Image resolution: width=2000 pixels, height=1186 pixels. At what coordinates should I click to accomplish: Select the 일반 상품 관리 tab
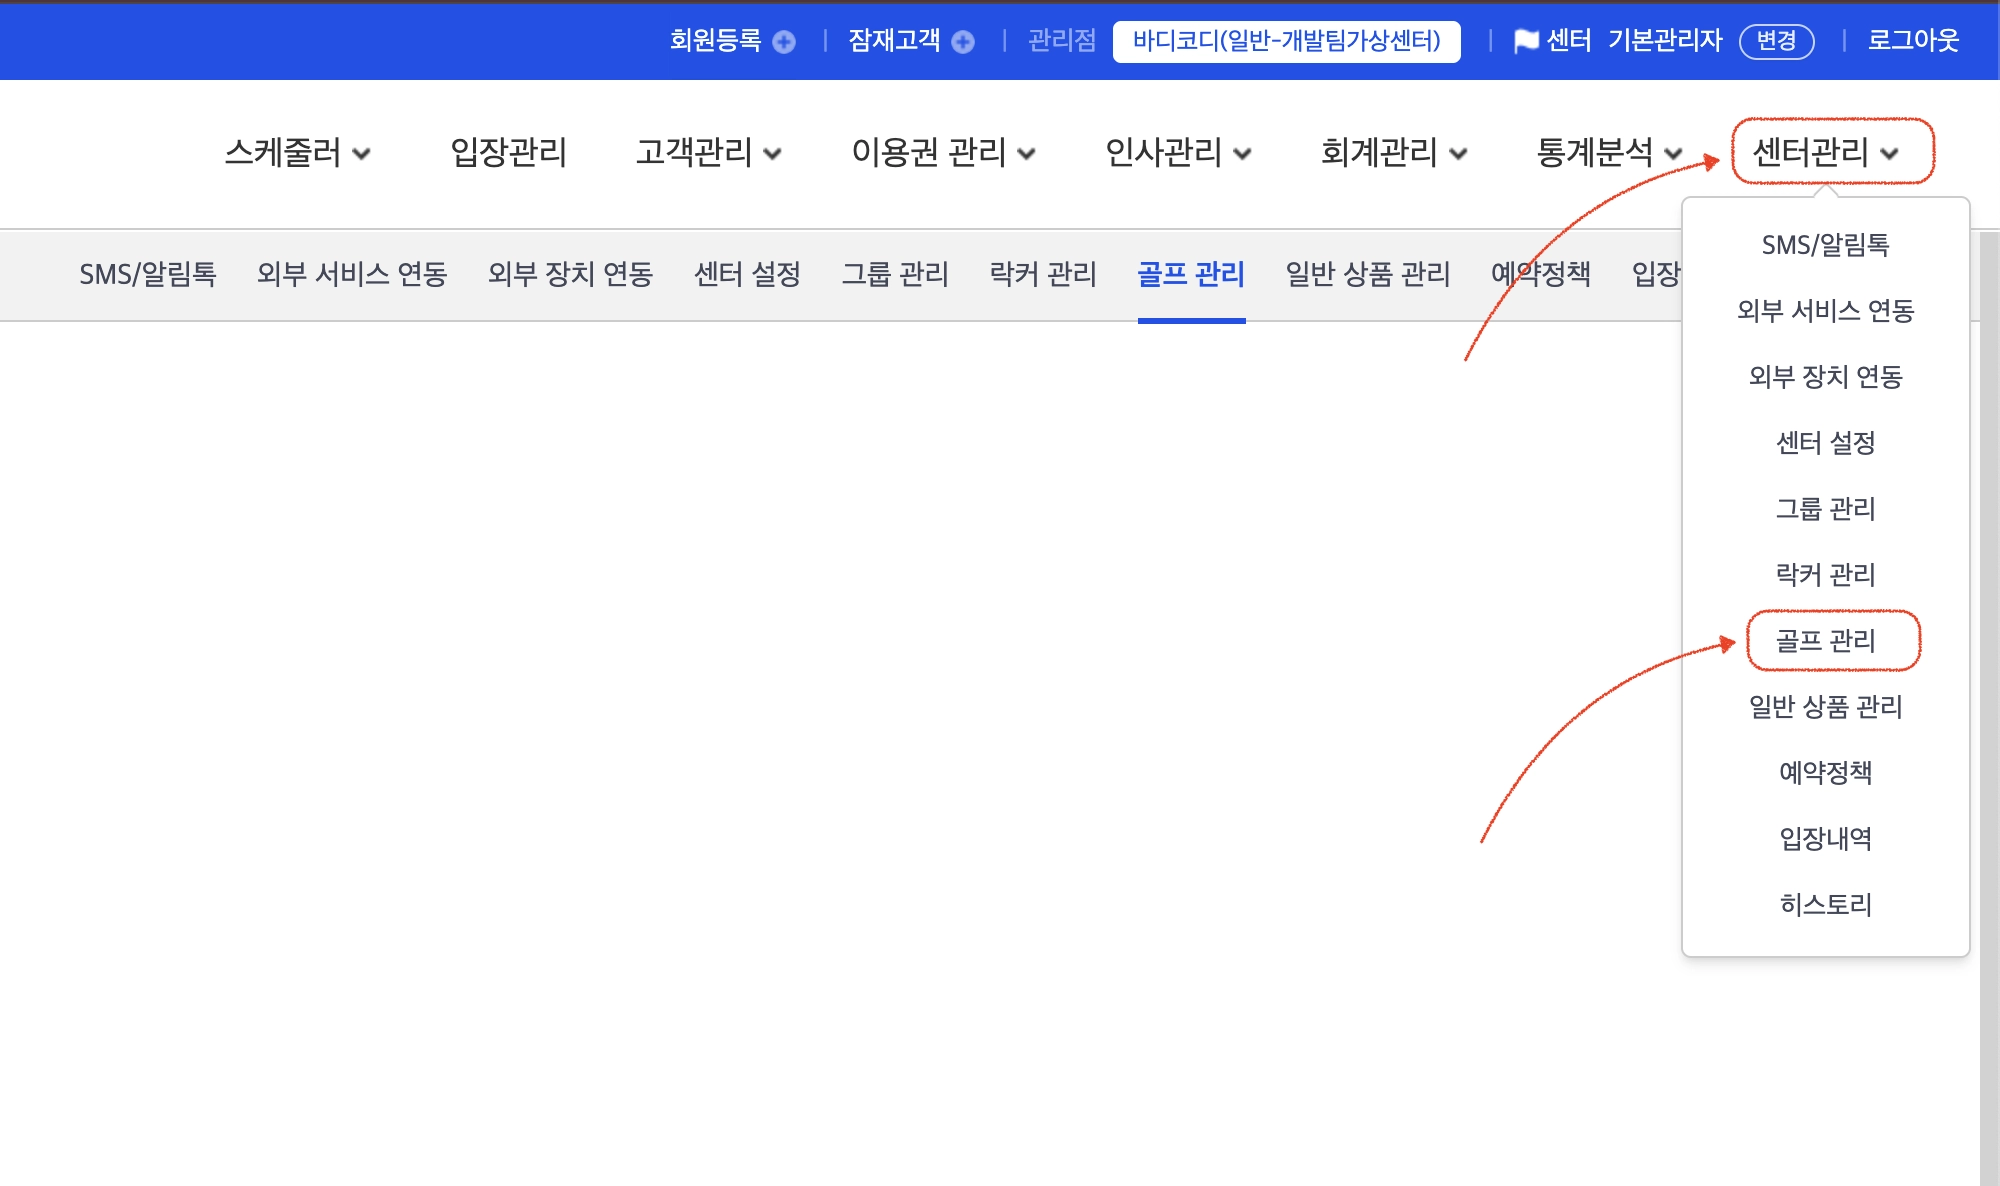pos(1367,274)
